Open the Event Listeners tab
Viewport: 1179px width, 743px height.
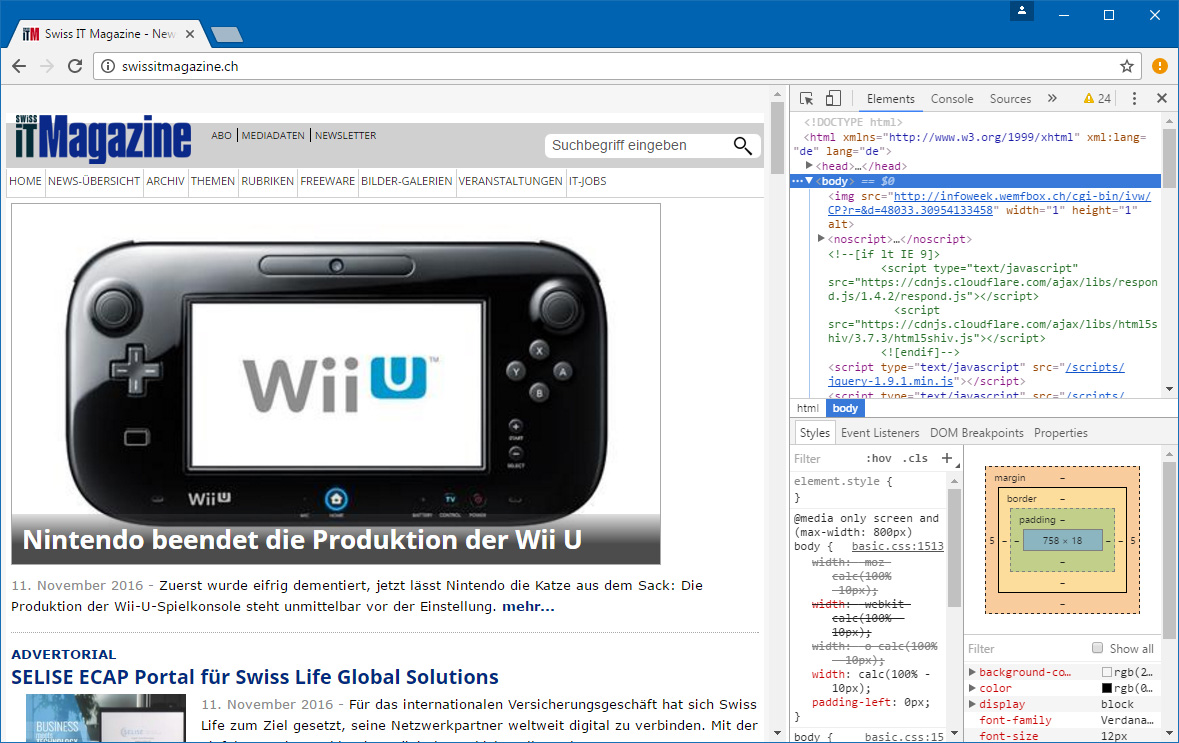click(880, 433)
